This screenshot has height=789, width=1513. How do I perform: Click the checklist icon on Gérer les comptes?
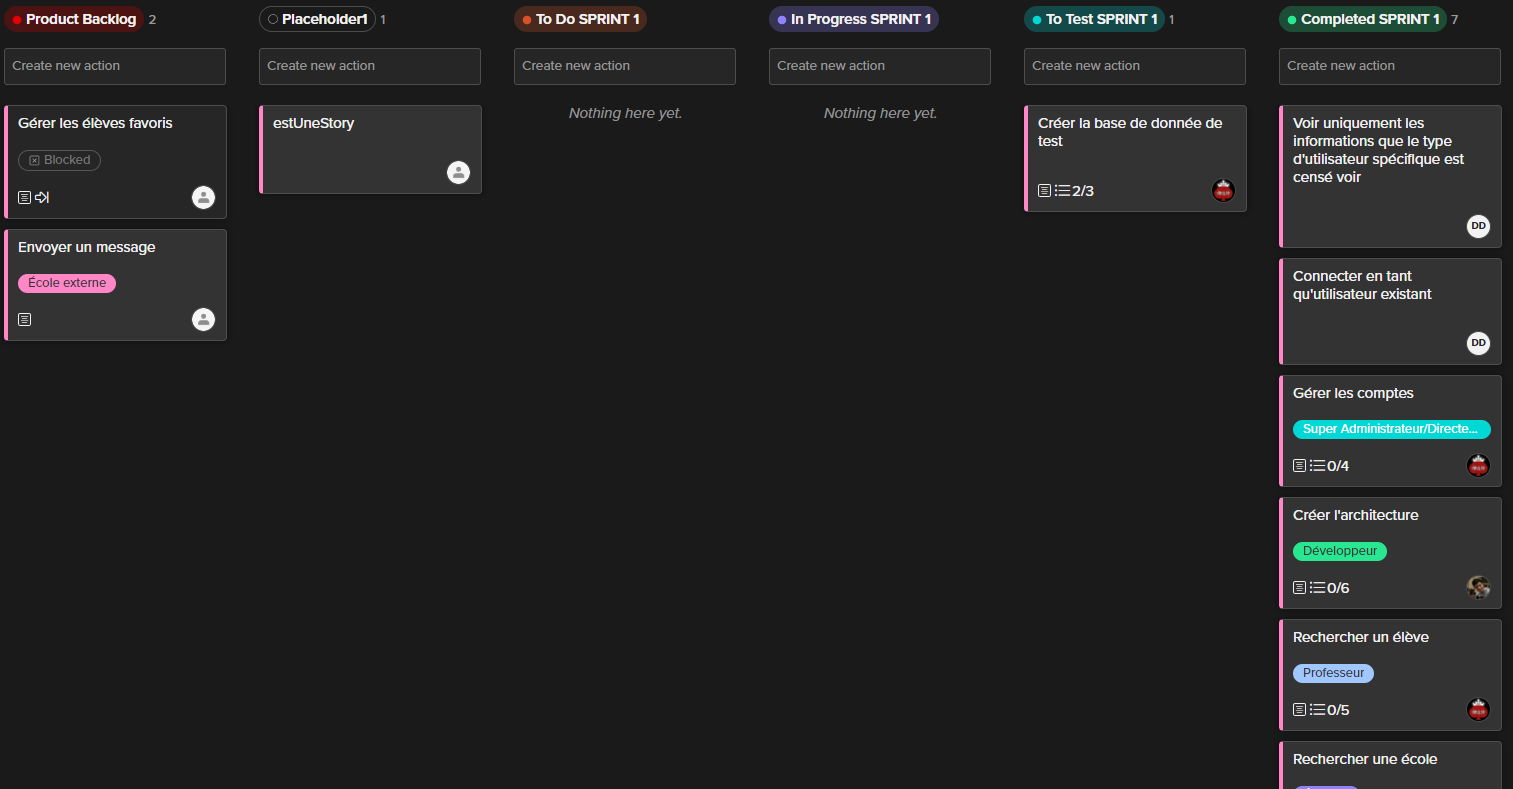1318,466
